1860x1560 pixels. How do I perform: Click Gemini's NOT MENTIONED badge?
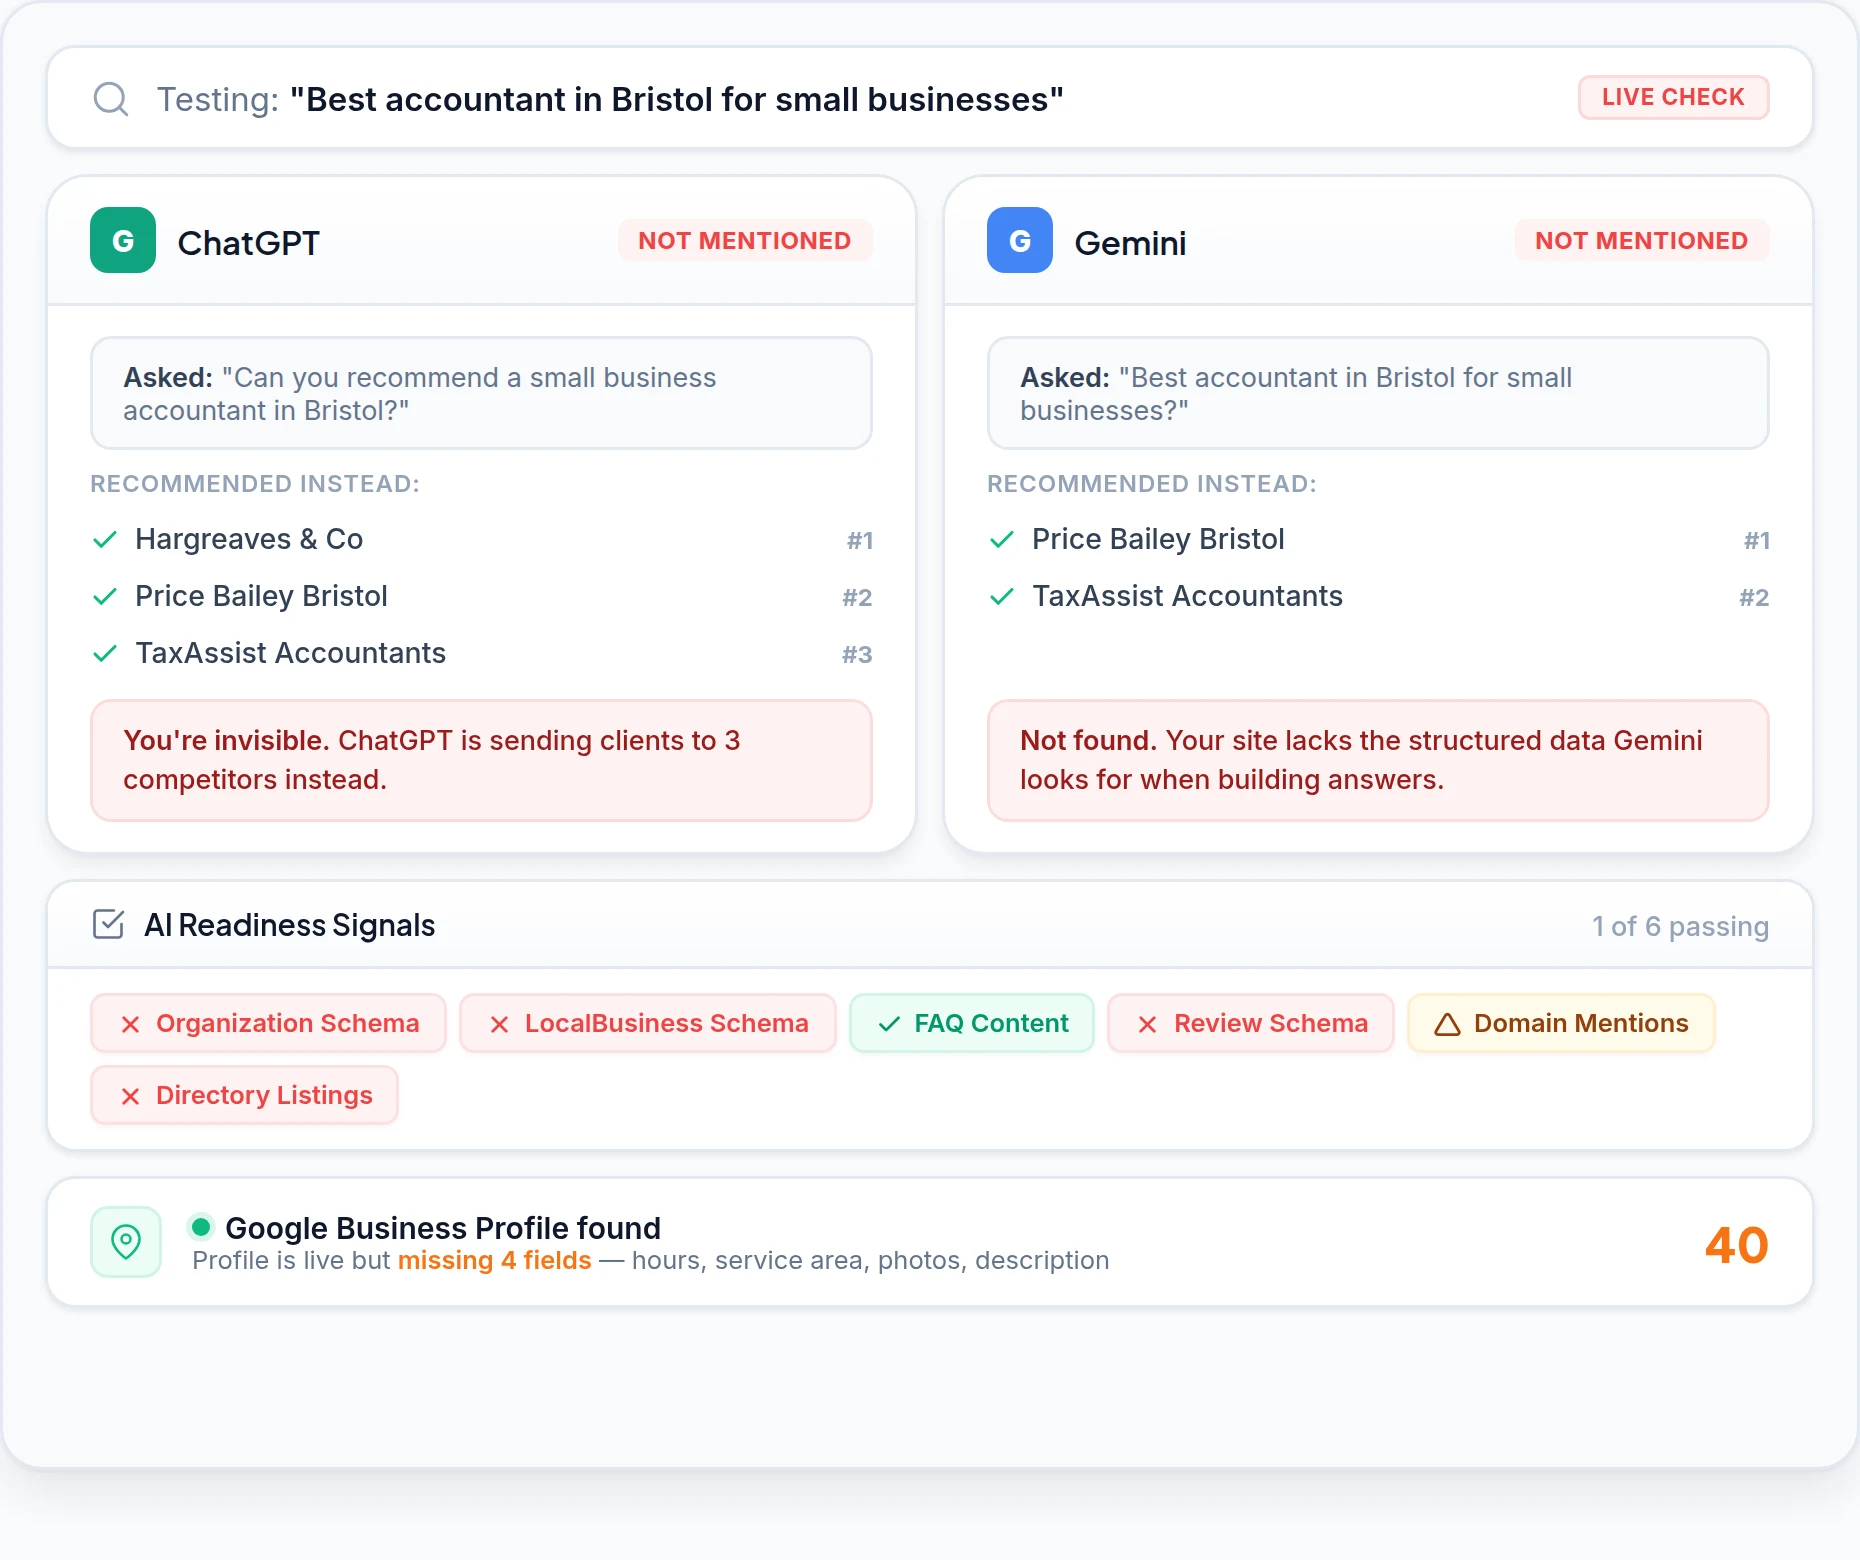point(1642,241)
